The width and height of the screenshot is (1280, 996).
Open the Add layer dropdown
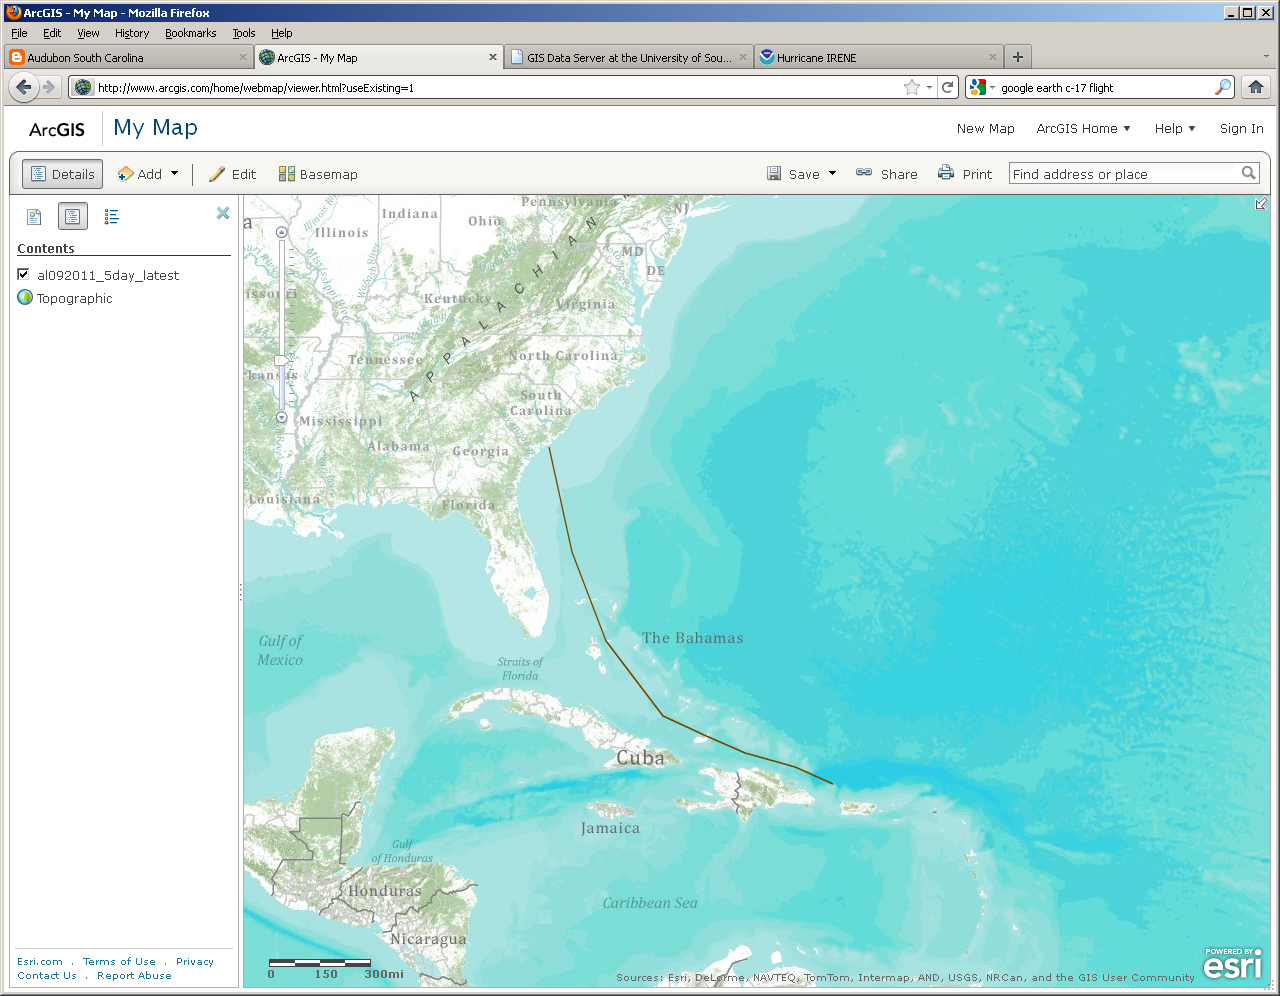[x=172, y=173]
